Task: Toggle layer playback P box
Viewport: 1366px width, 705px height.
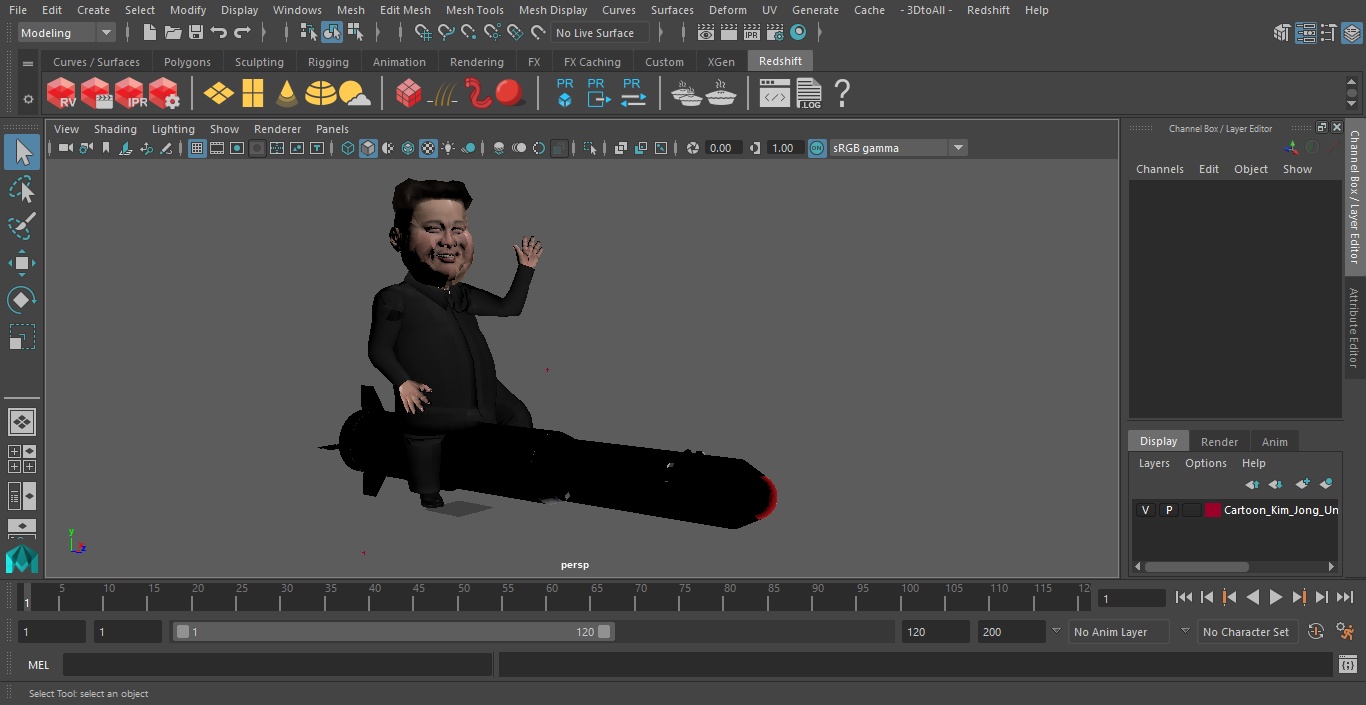Action: point(1168,510)
